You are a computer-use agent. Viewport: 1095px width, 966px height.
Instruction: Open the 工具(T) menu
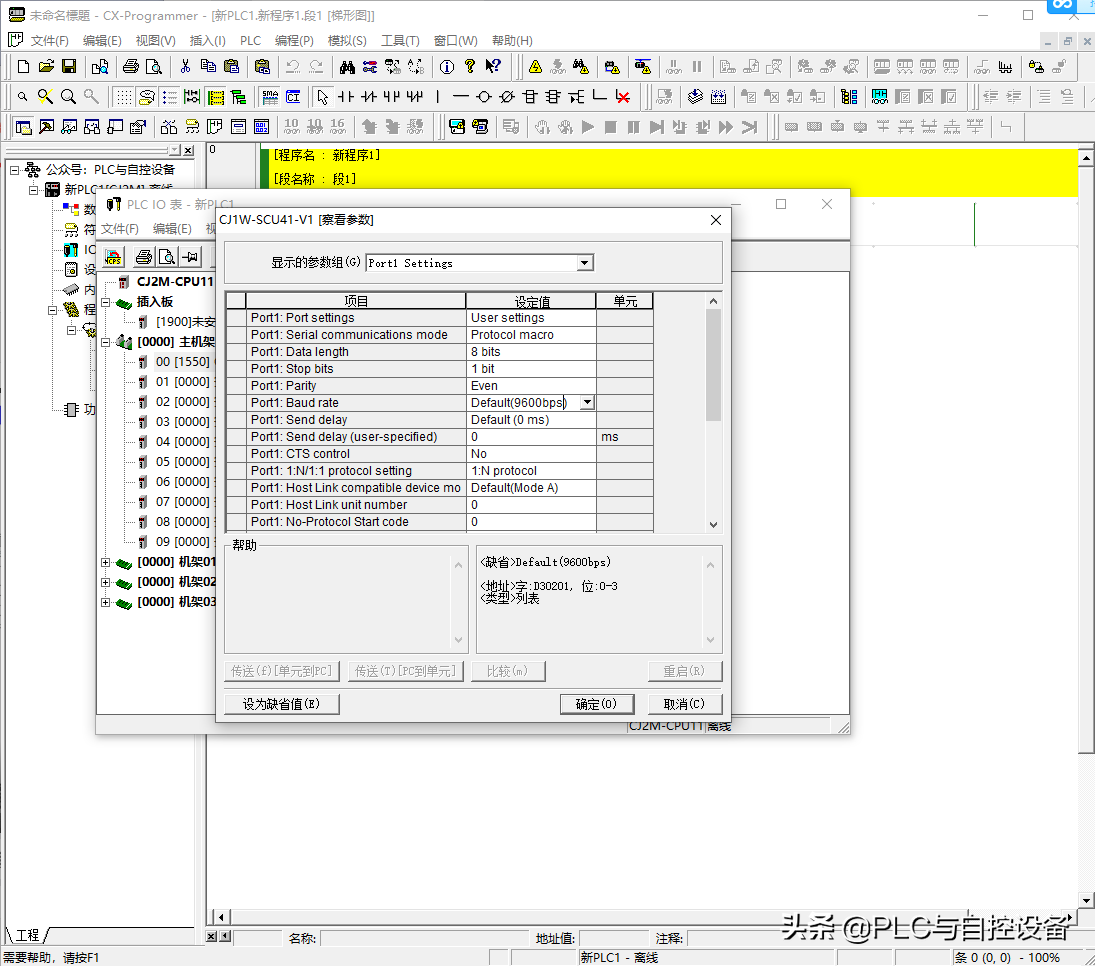click(x=400, y=41)
